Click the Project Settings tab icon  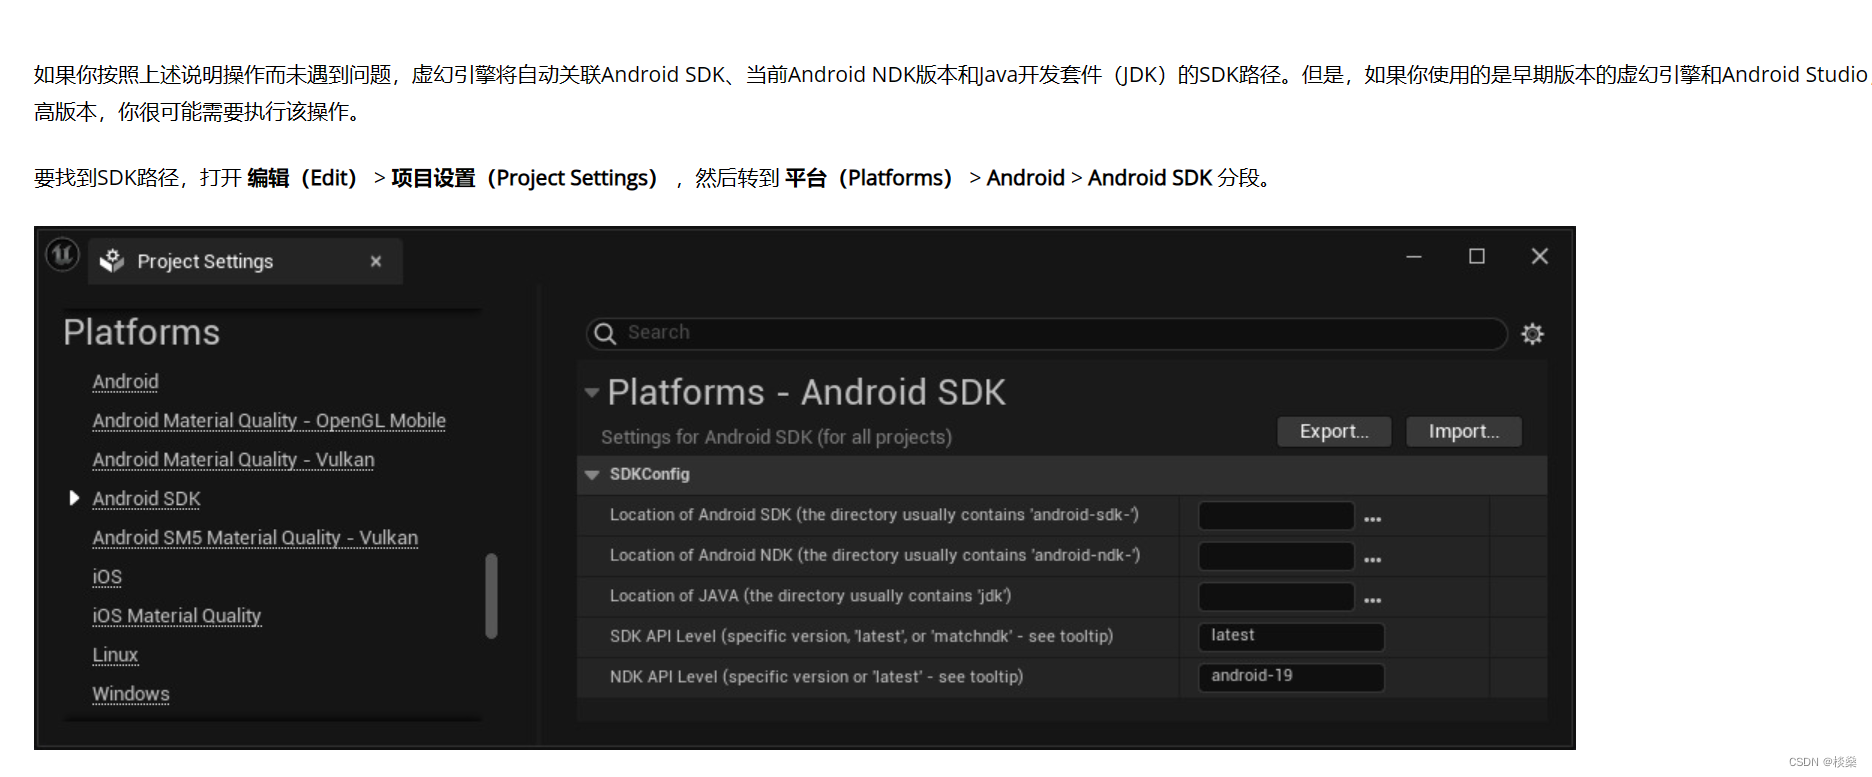tap(112, 261)
